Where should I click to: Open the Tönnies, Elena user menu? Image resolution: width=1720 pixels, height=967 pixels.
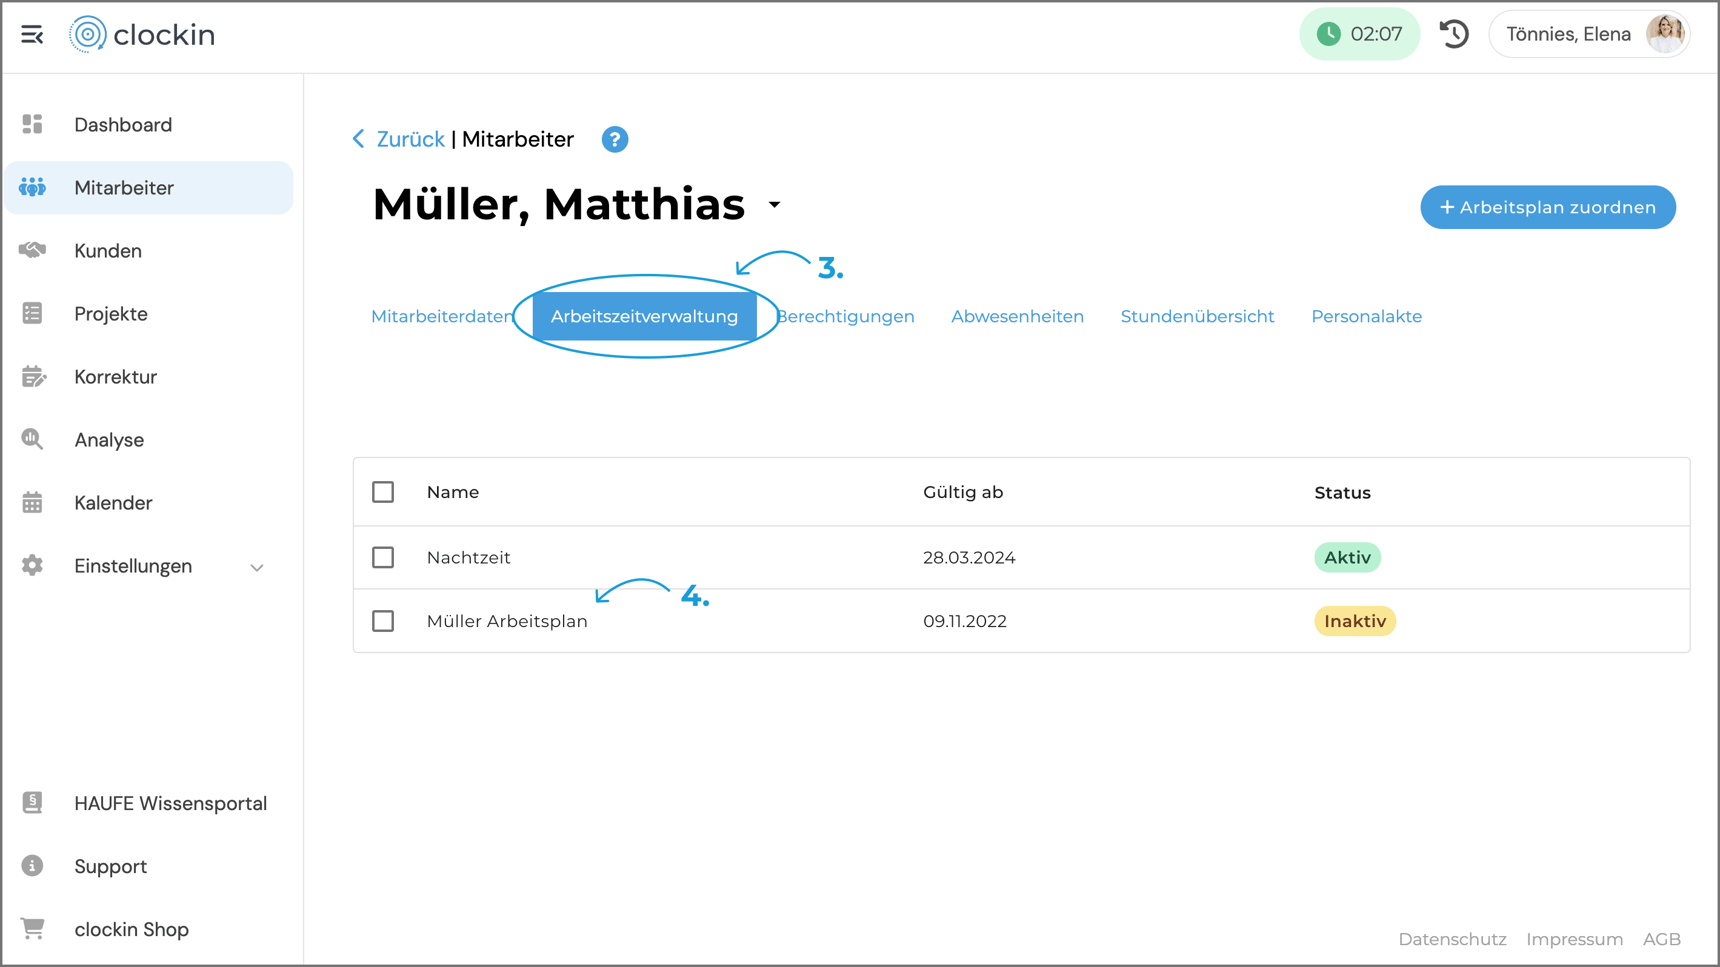[1590, 34]
